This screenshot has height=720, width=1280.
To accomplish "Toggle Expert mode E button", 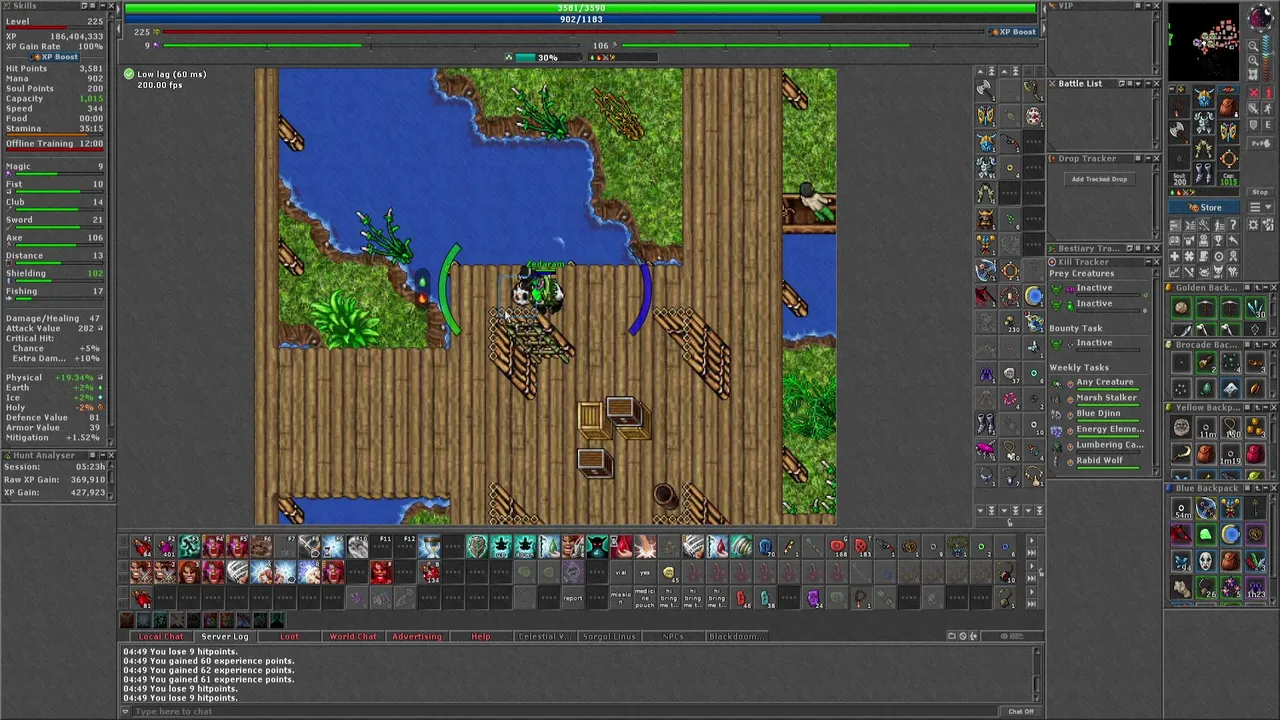I will (x=1268, y=124).
